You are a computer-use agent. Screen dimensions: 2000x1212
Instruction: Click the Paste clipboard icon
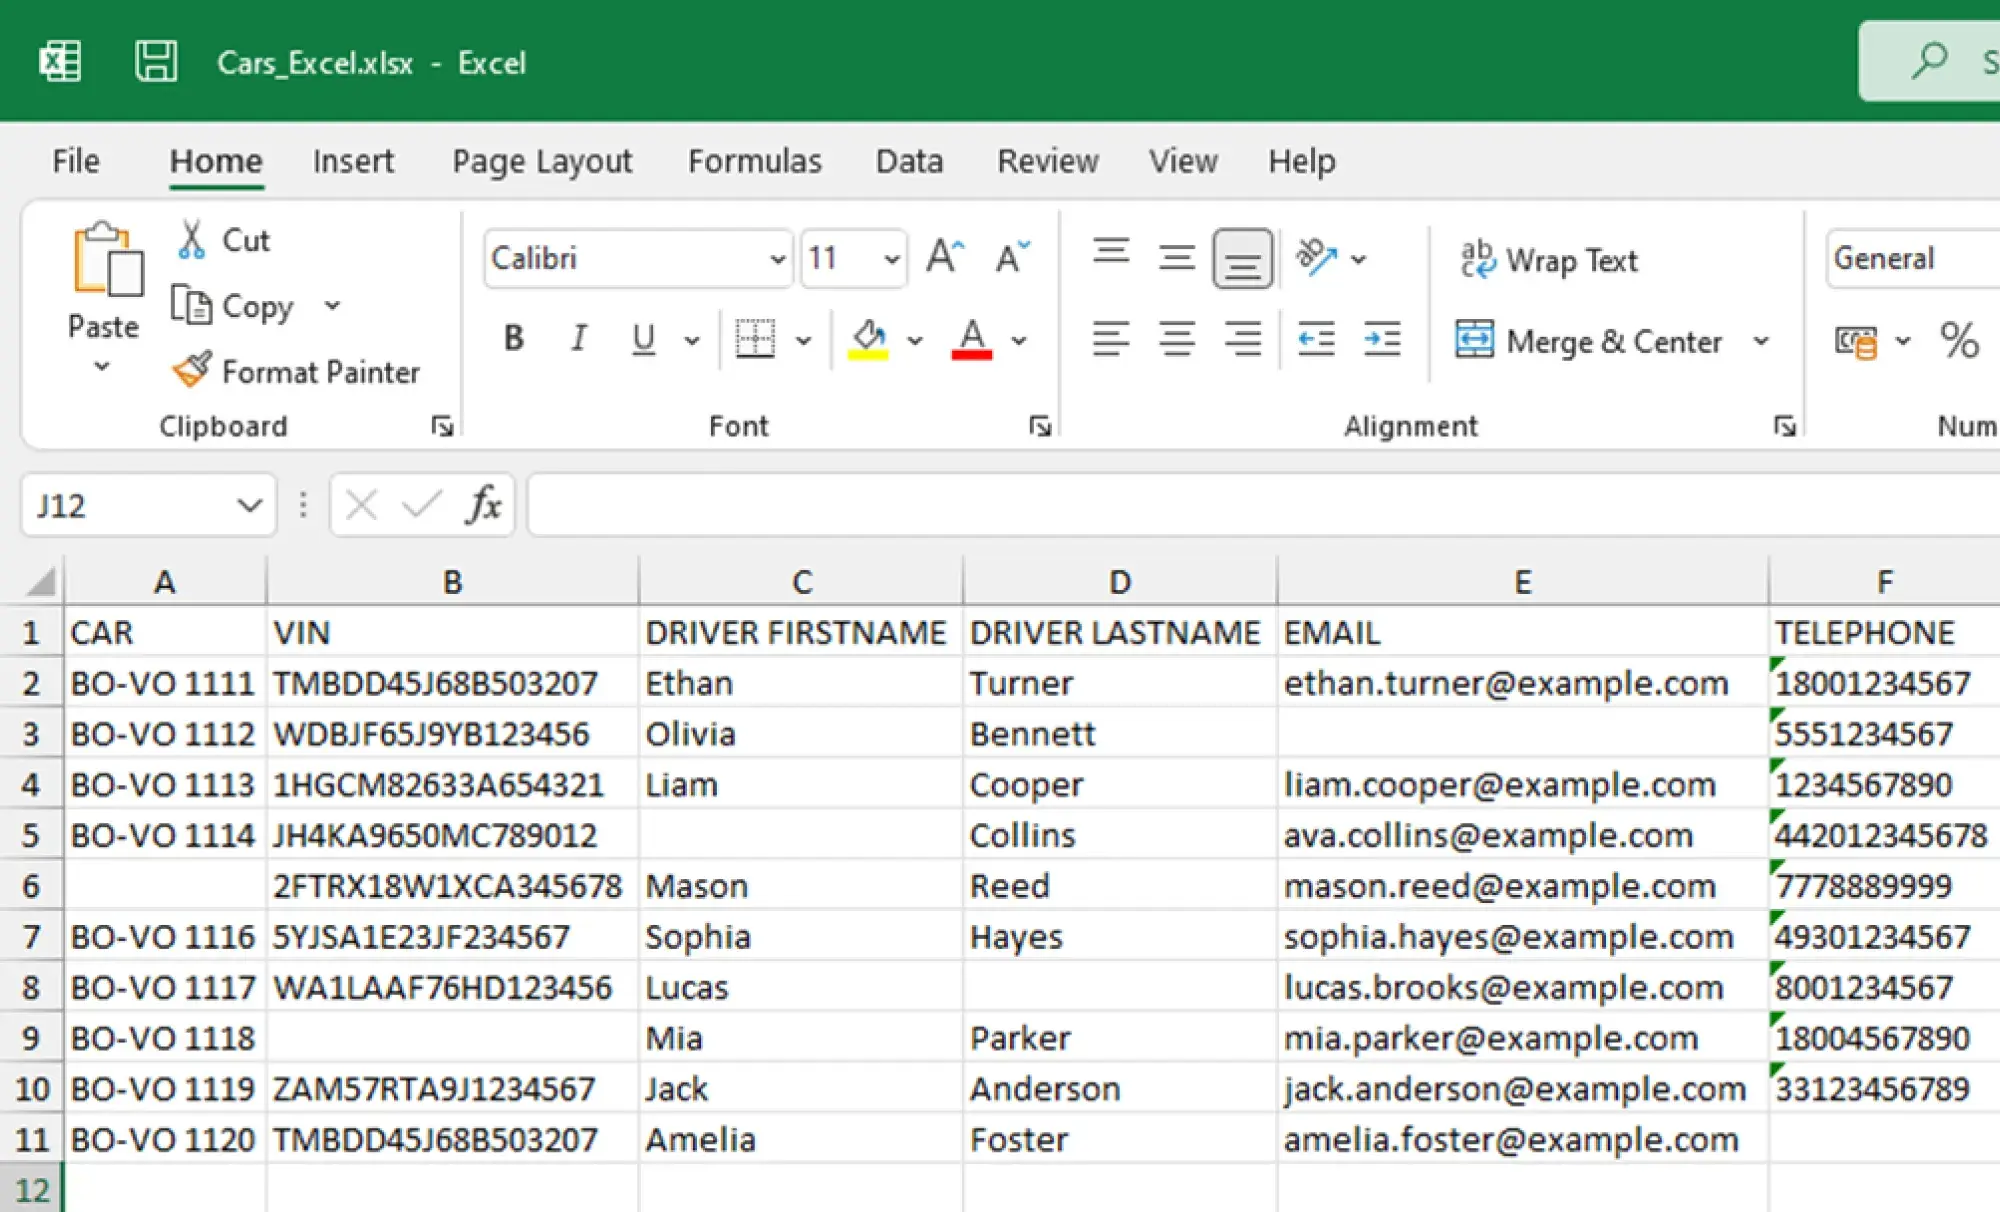107,260
